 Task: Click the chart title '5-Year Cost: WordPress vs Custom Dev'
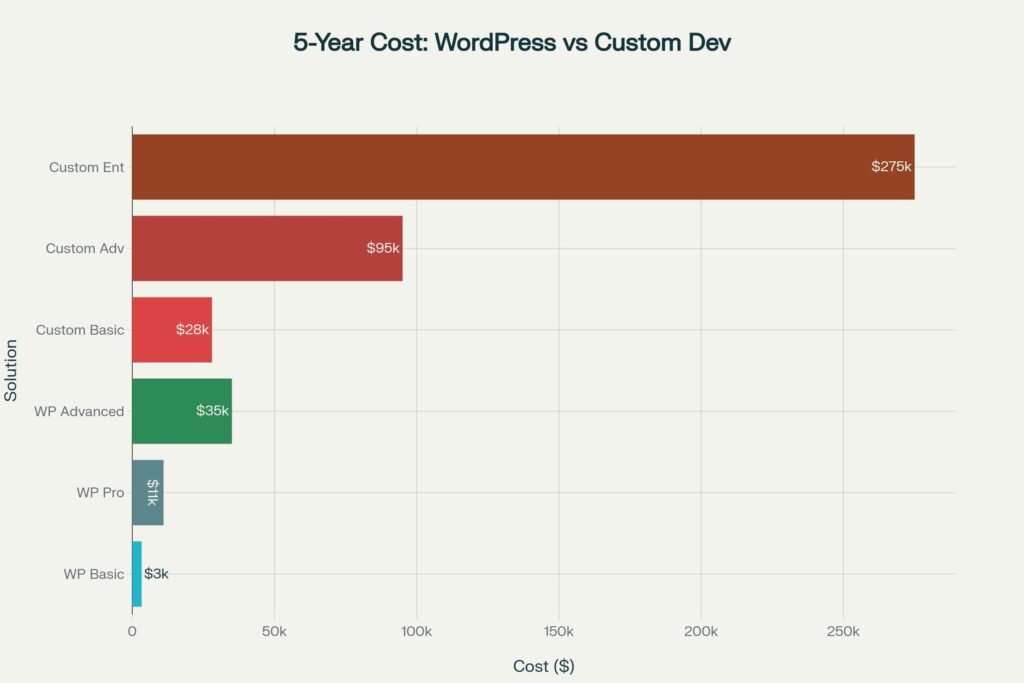(512, 42)
